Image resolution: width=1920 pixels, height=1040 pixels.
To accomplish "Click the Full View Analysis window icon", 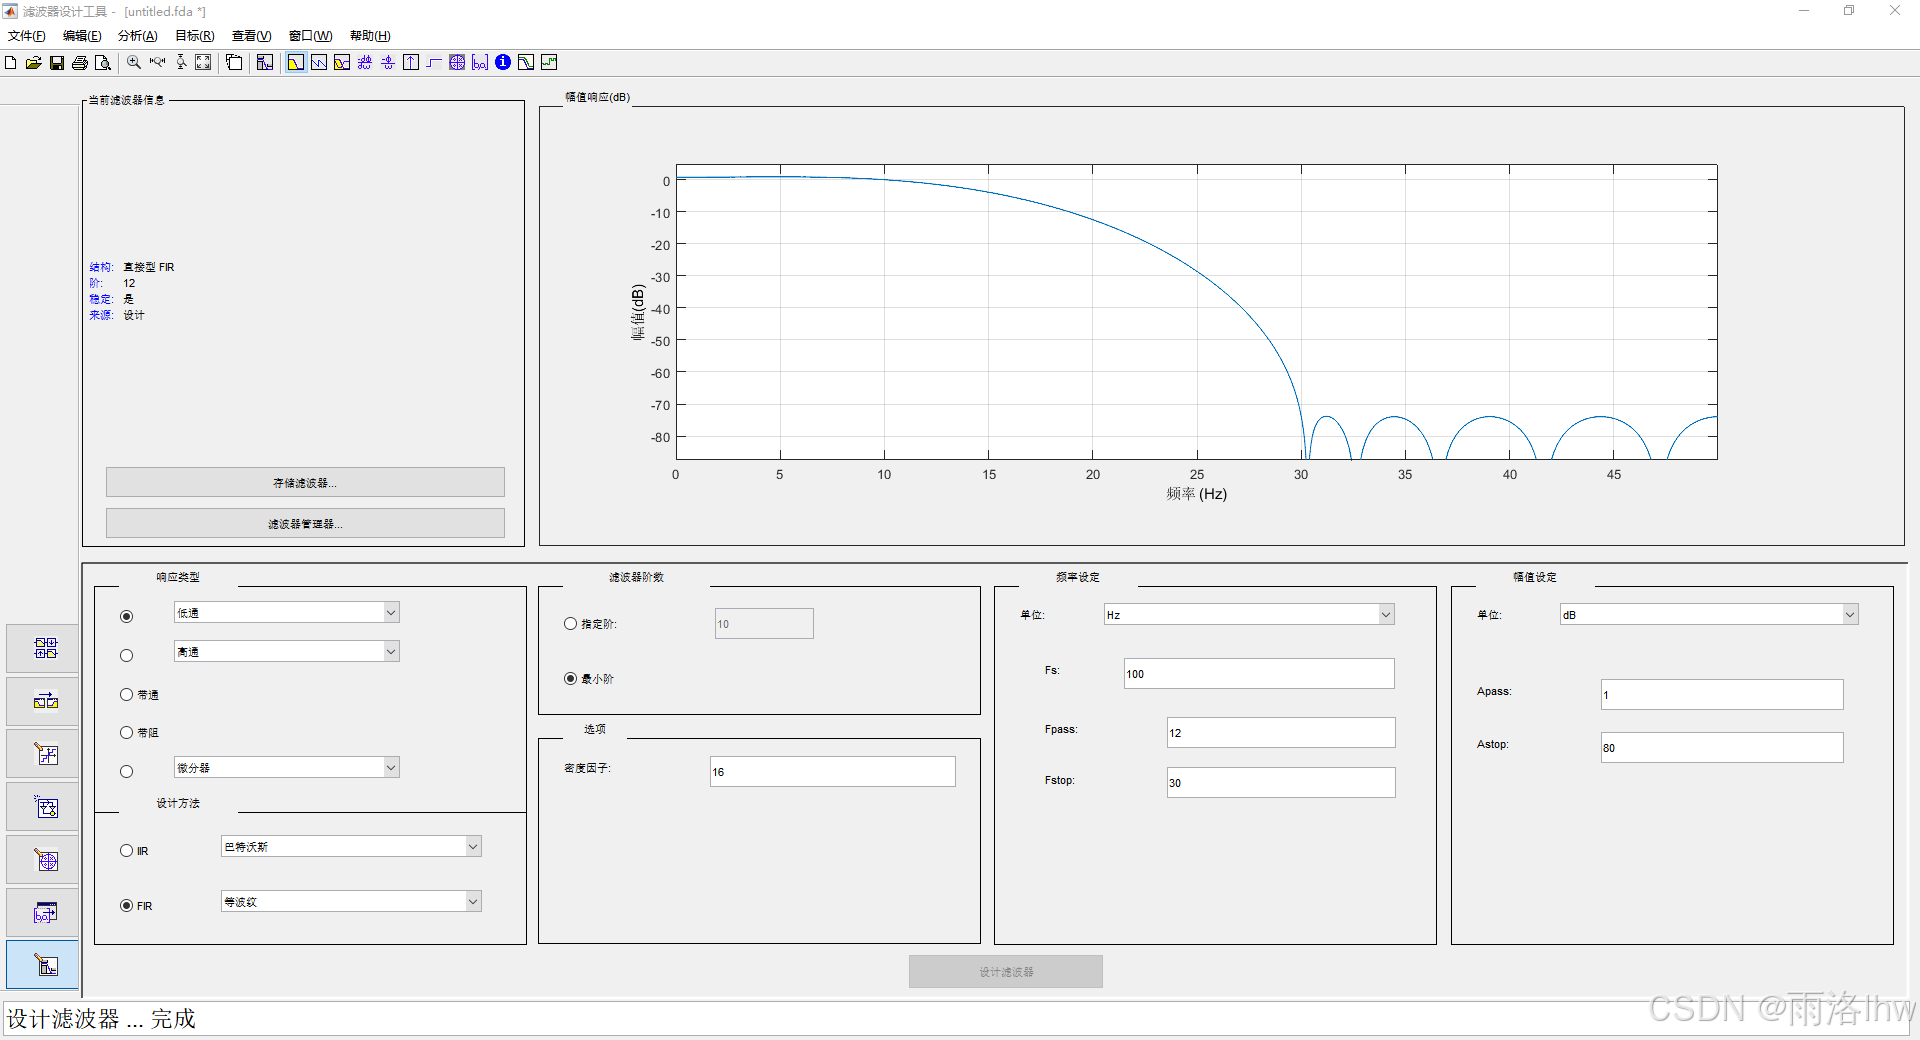I will pos(234,63).
